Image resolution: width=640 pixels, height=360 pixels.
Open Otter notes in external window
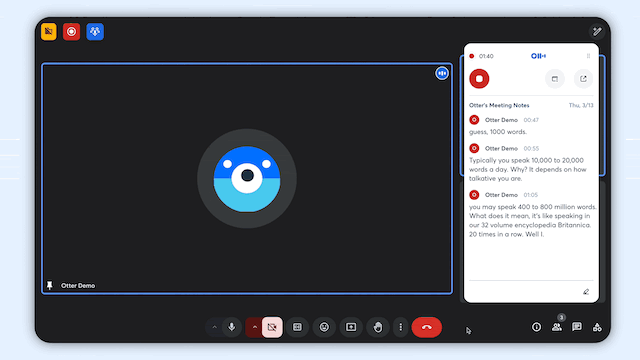[583, 79]
